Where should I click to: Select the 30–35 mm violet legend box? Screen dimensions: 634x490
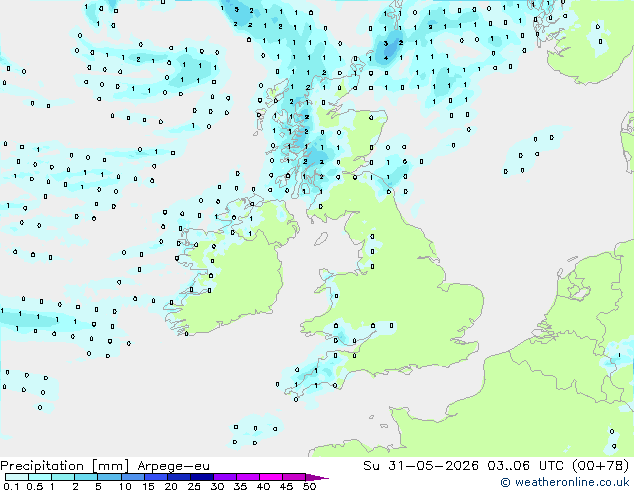225,477
